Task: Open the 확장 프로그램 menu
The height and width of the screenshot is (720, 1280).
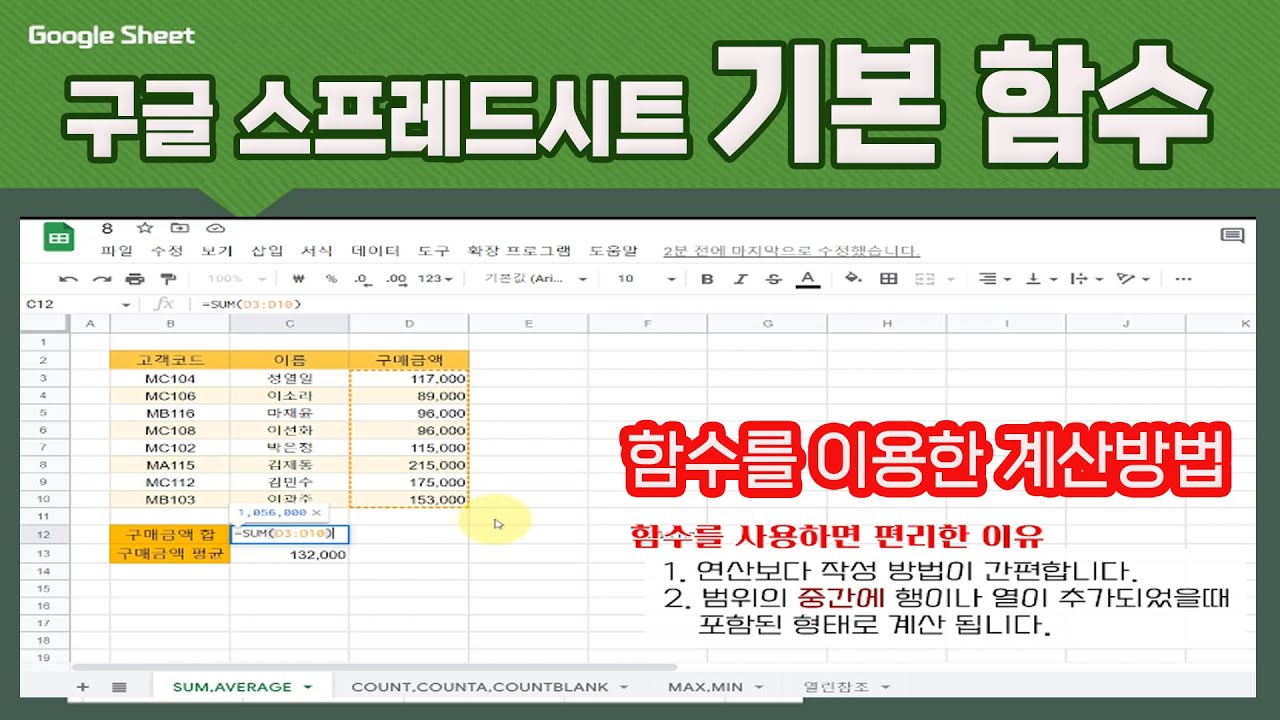Action: [x=520, y=251]
